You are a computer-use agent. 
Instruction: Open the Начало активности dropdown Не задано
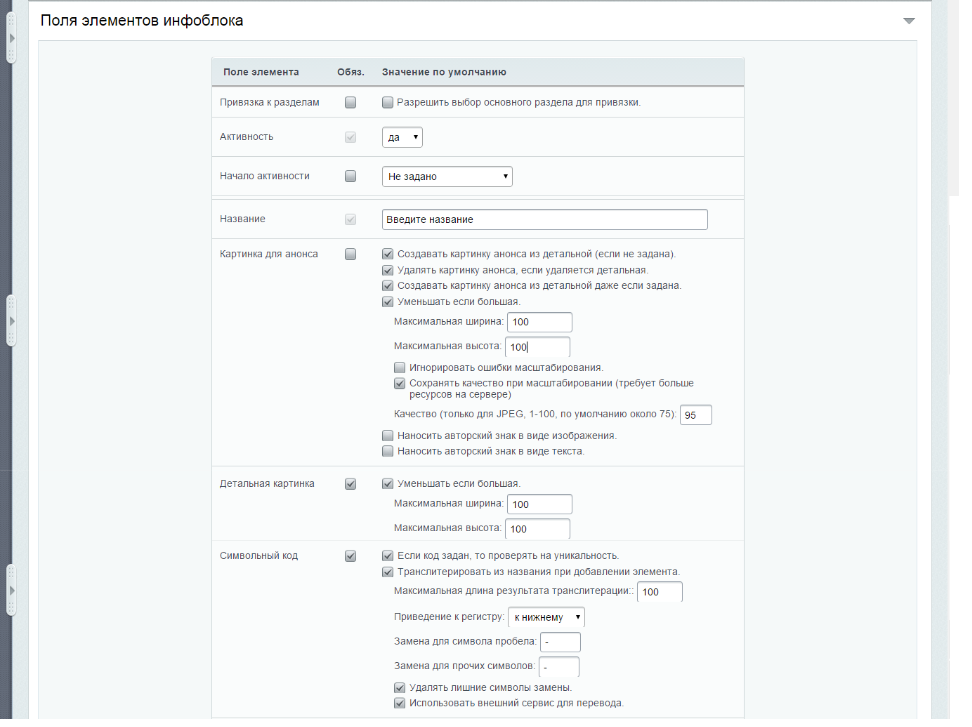click(447, 176)
